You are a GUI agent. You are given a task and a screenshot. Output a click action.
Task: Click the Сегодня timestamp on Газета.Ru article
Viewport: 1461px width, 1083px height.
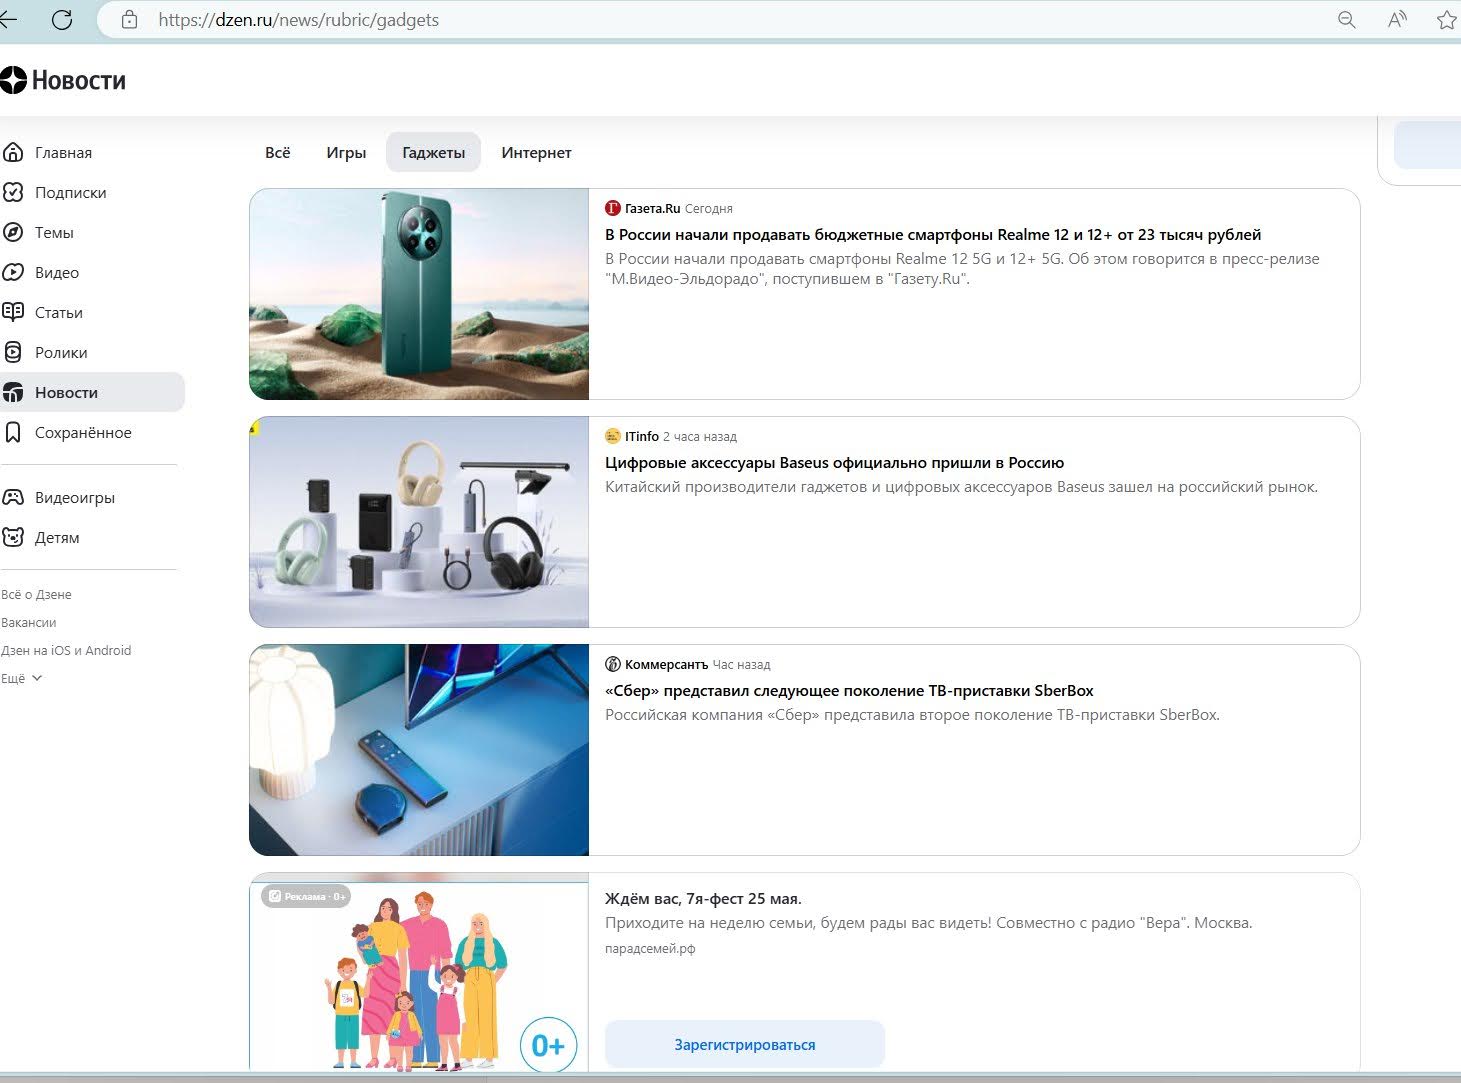coord(709,208)
